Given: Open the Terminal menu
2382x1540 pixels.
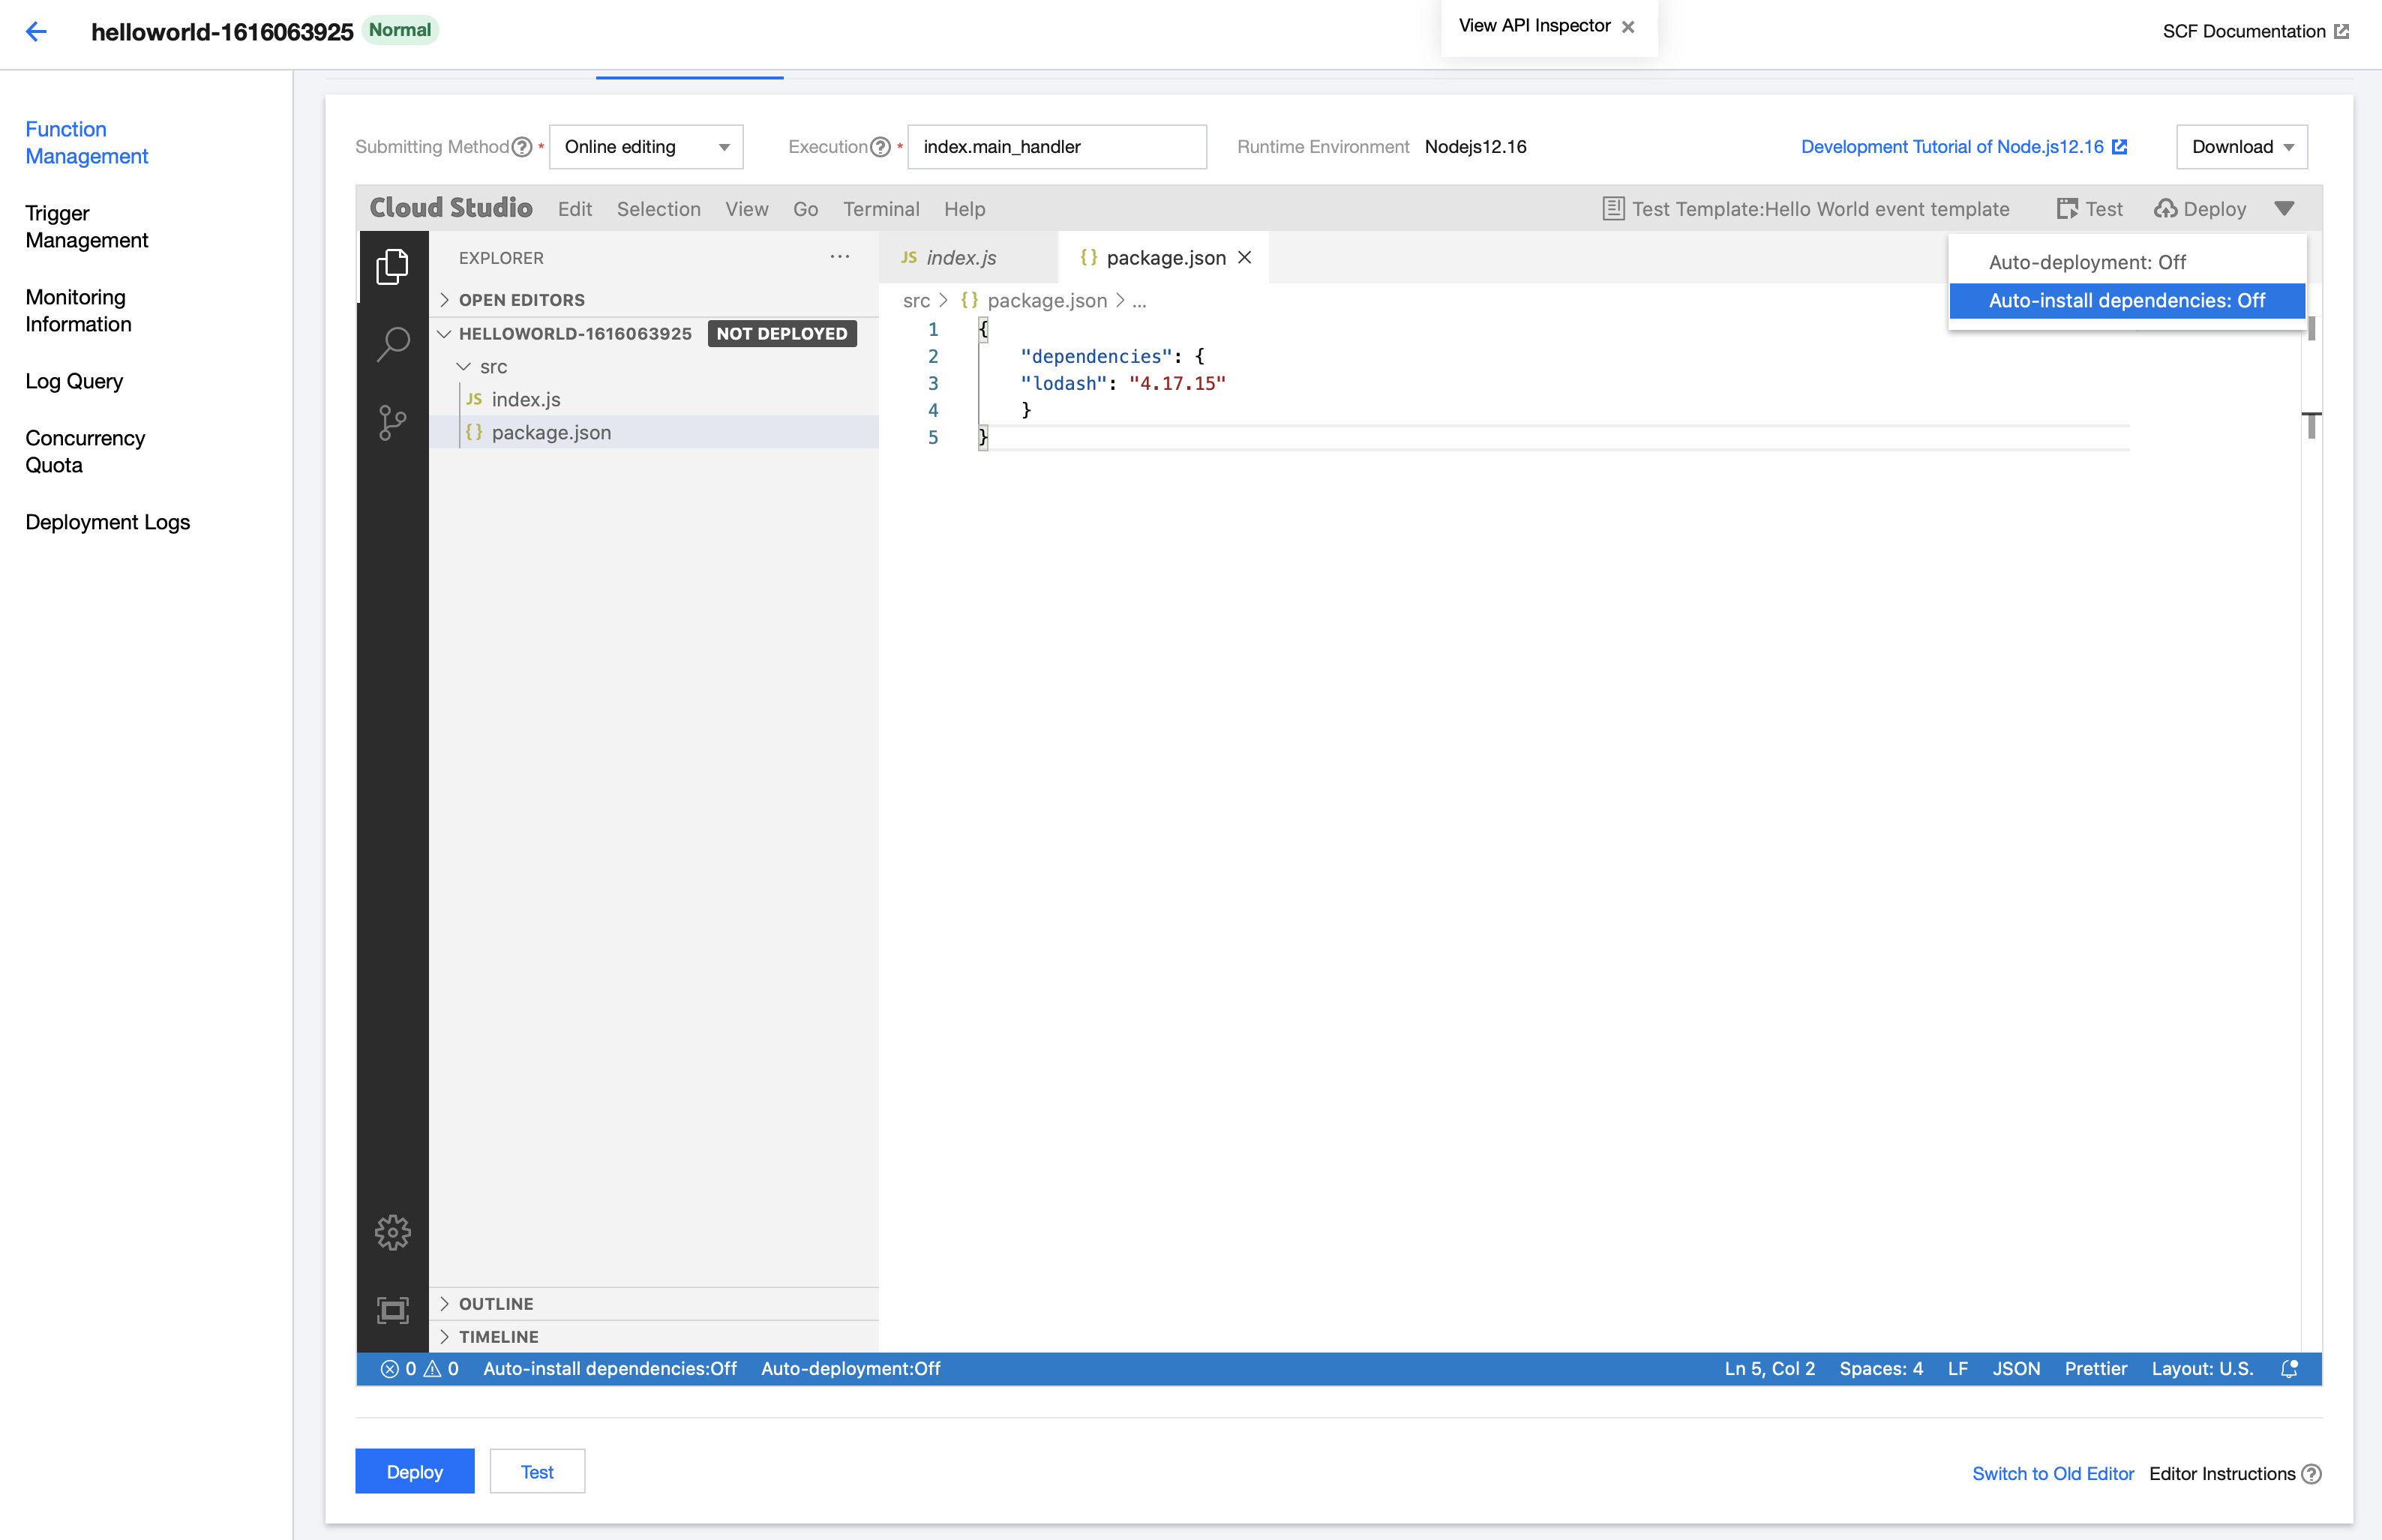Looking at the screenshot, I should tap(880, 209).
